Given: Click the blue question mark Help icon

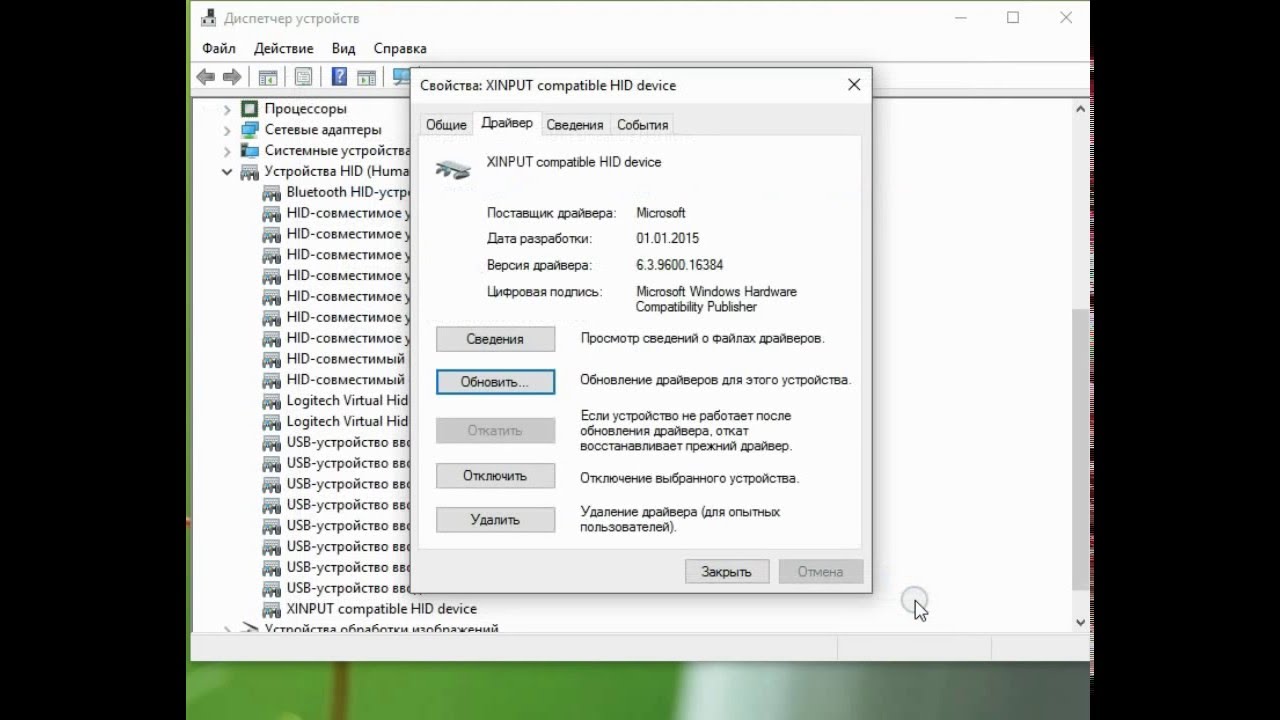Looking at the screenshot, I should coord(339,77).
